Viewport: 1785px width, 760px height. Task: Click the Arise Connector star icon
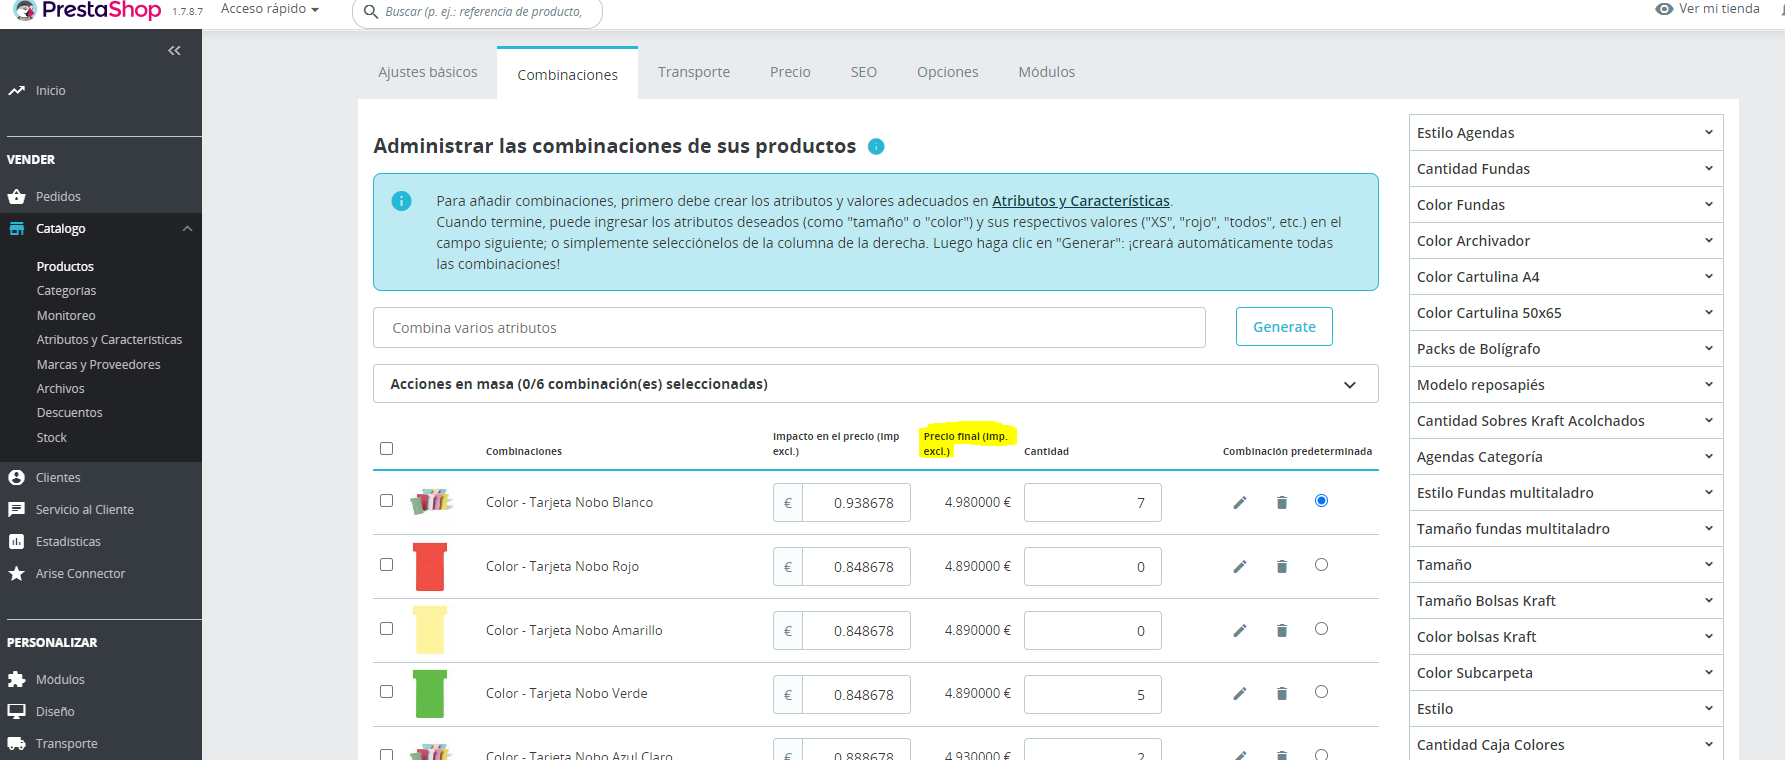tap(17, 573)
